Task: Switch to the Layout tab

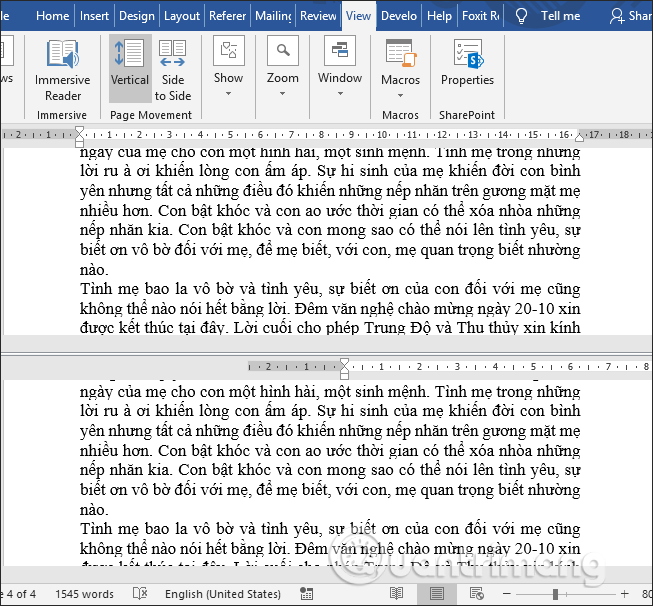Action: click(x=182, y=16)
